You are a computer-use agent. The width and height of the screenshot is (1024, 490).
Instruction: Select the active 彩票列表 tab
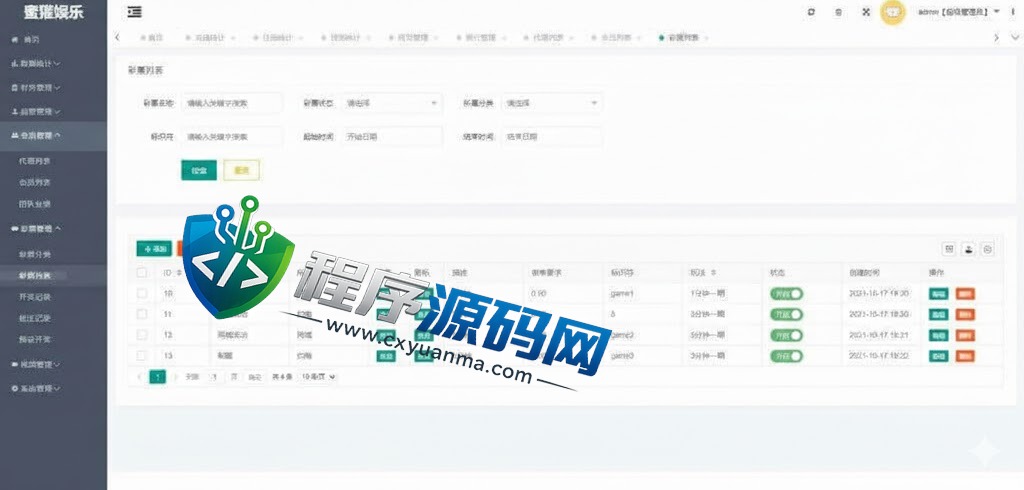tap(684, 38)
